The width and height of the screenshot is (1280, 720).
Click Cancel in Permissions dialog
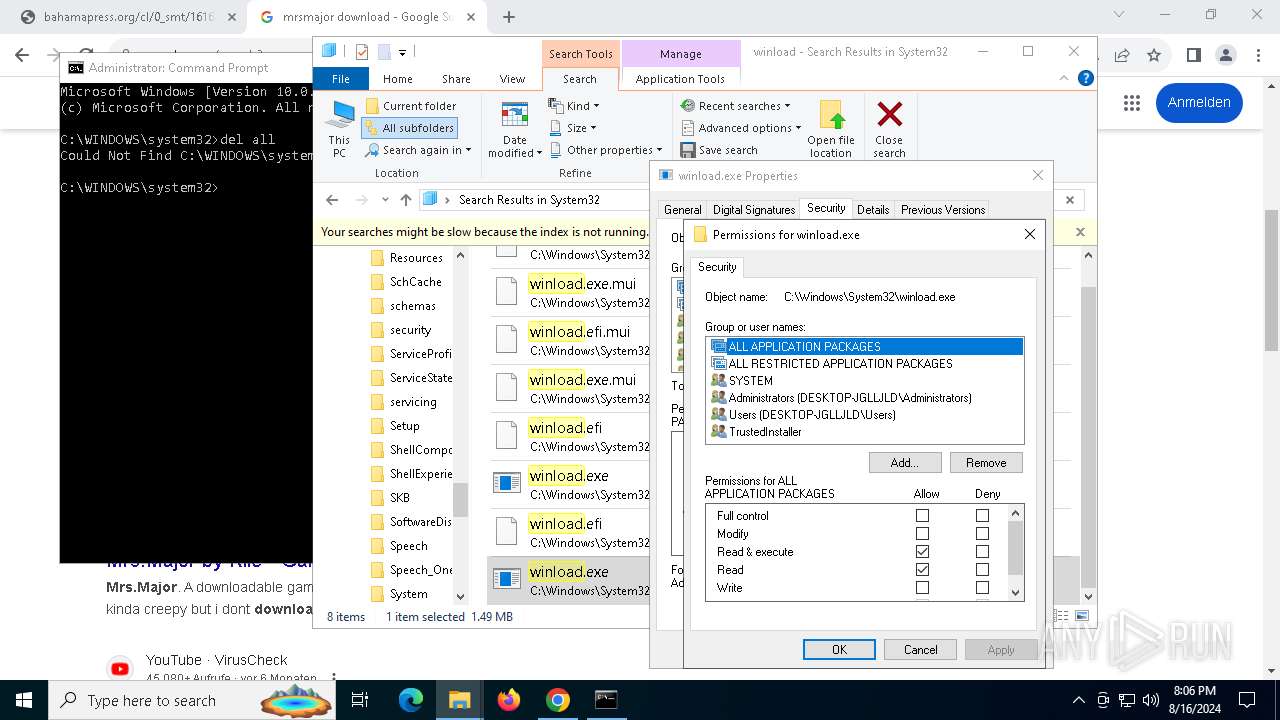(x=921, y=649)
